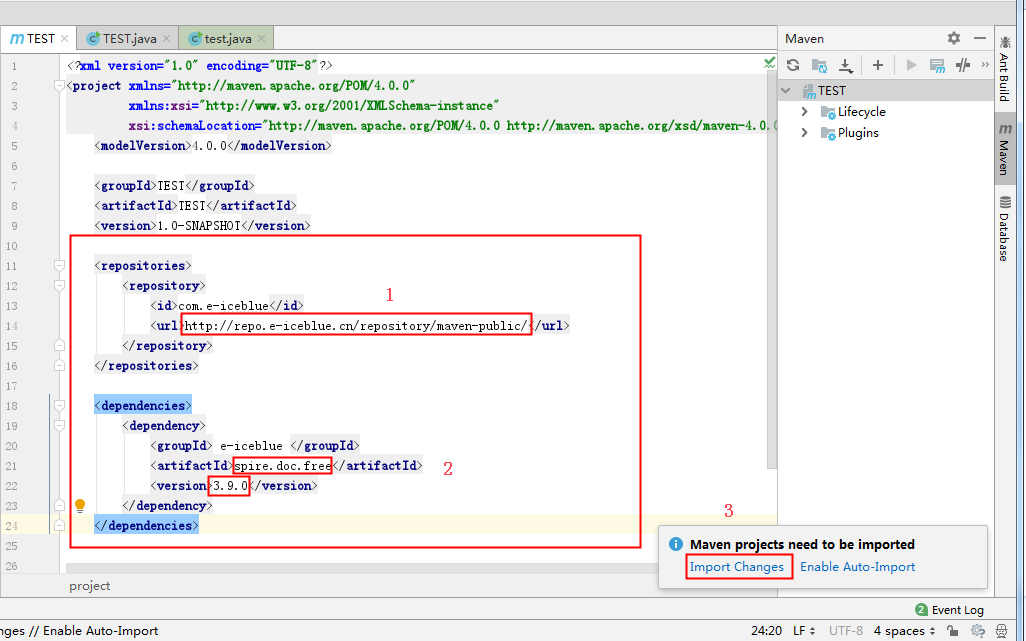Select Plugins in the Maven tree
The width and height of the screenshot is (1026, 641).
pos(858,133)
